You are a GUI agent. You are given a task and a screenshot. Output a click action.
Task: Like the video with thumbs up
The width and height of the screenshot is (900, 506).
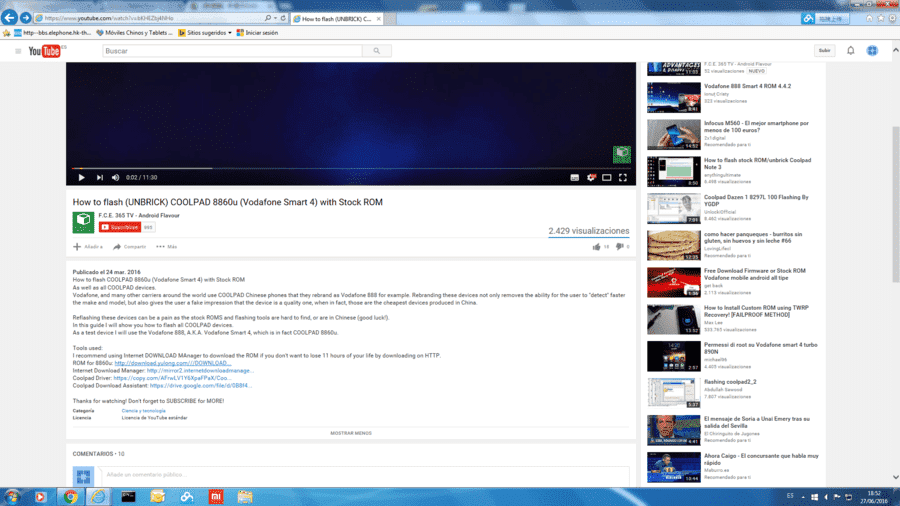(x=596, y=247)
